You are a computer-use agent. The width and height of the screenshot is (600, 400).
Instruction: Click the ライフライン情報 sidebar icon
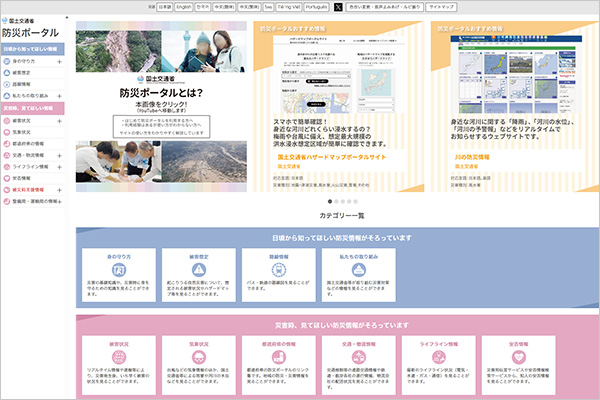pos(7,167)
